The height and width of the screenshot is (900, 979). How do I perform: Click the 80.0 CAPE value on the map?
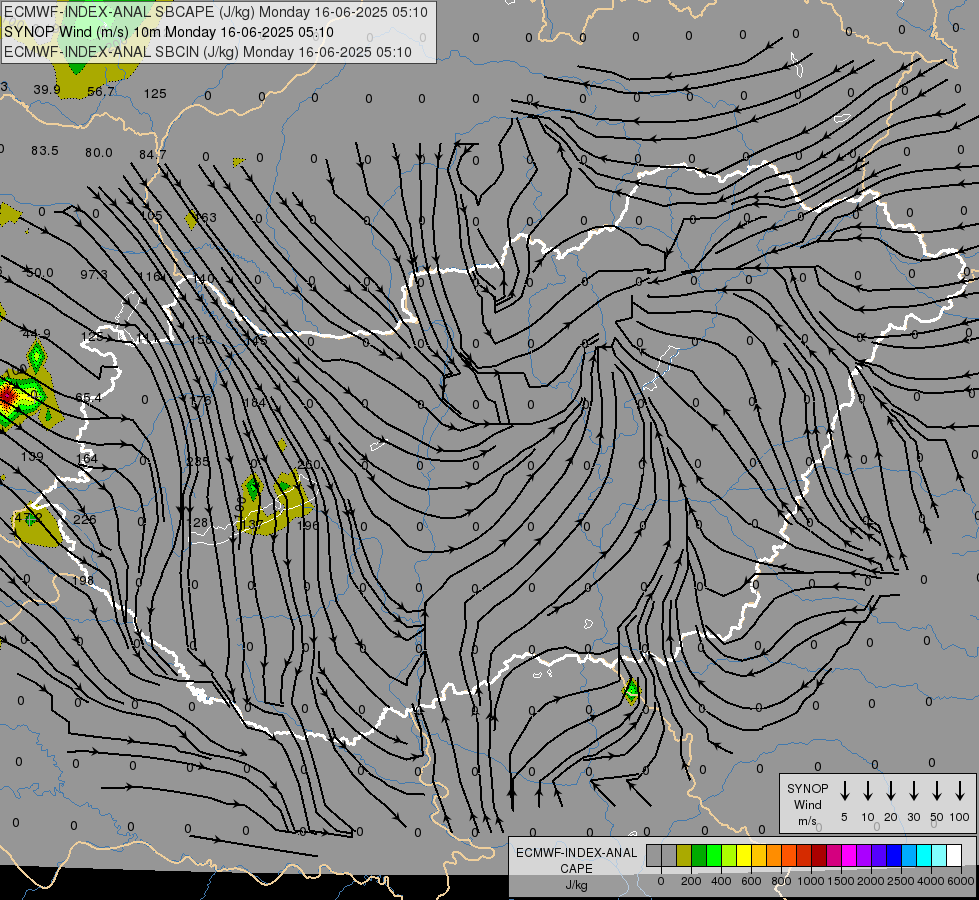(99, 152)
